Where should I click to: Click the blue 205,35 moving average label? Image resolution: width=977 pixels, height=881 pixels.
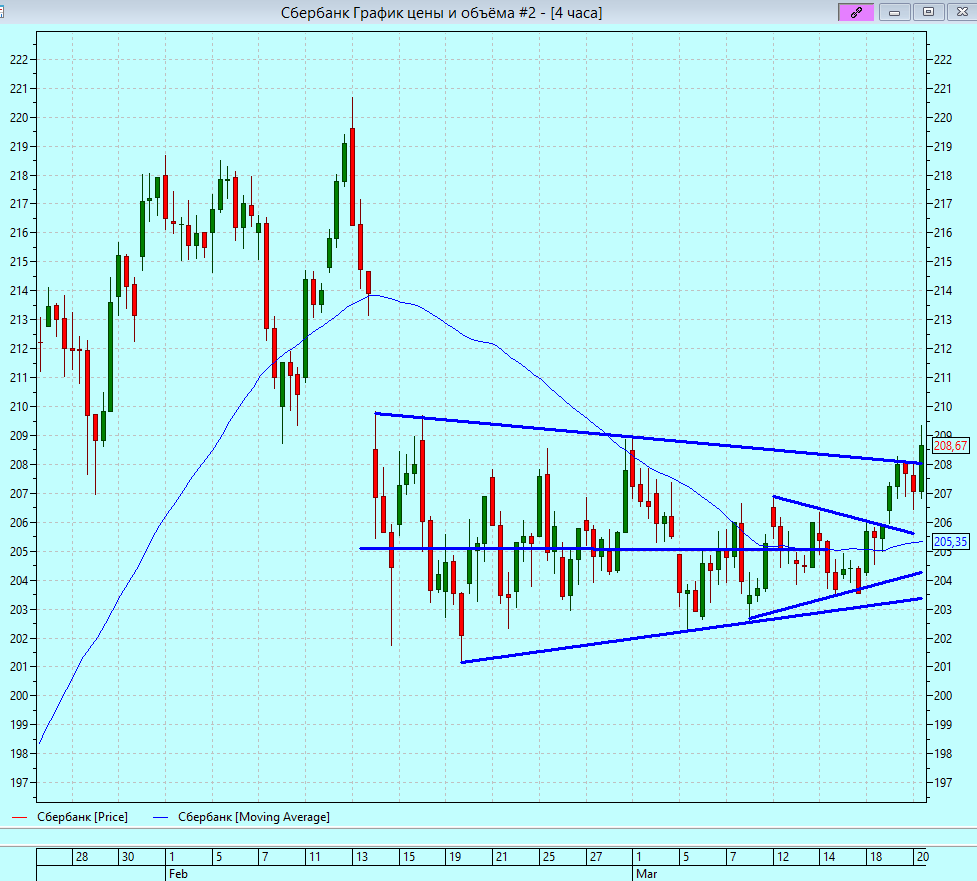coord(950,541)
